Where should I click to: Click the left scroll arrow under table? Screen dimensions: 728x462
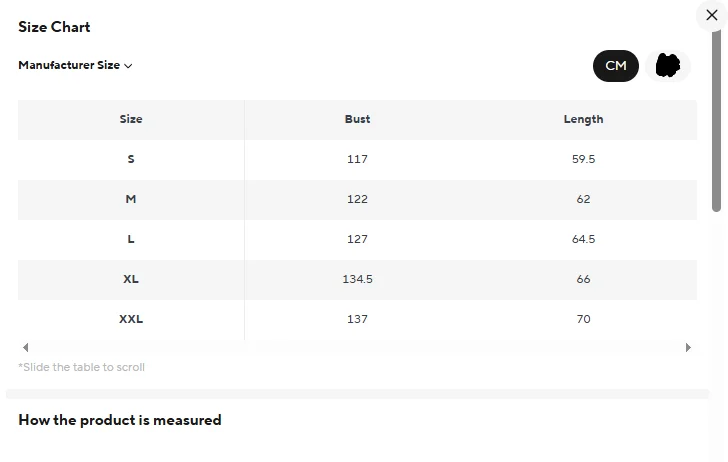pos(26,347)
